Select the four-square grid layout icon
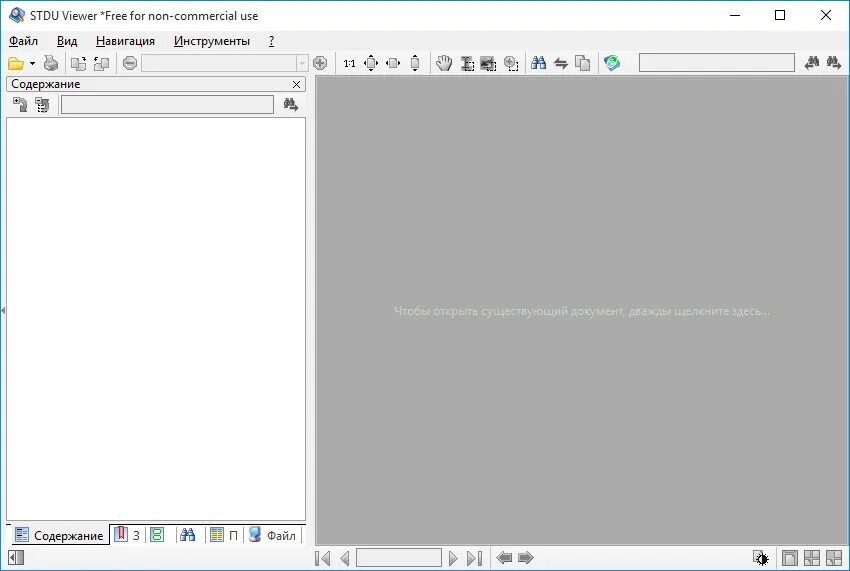Viewport: 850px width, 571px height. [x=812, y=558]
